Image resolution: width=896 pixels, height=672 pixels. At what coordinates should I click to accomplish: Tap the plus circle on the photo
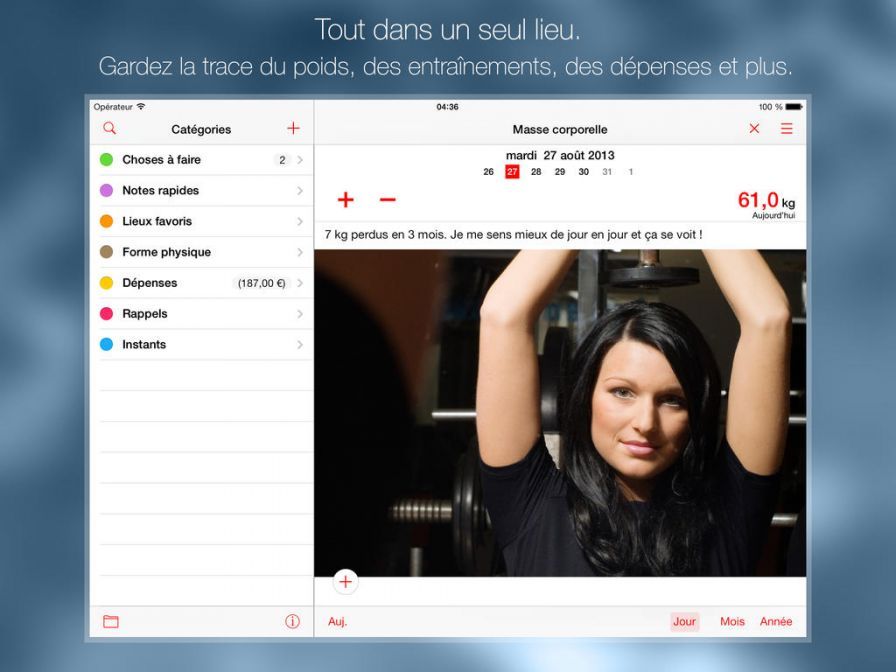[x=345, y=580]
